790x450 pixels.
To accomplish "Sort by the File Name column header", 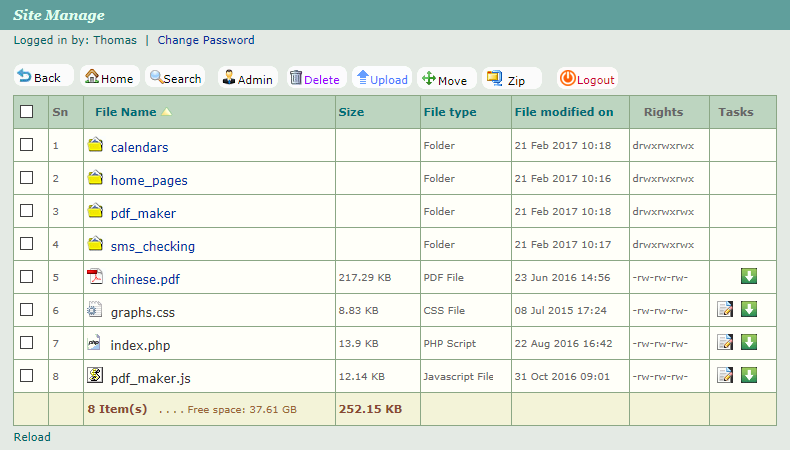I will [x=125, y=112].
